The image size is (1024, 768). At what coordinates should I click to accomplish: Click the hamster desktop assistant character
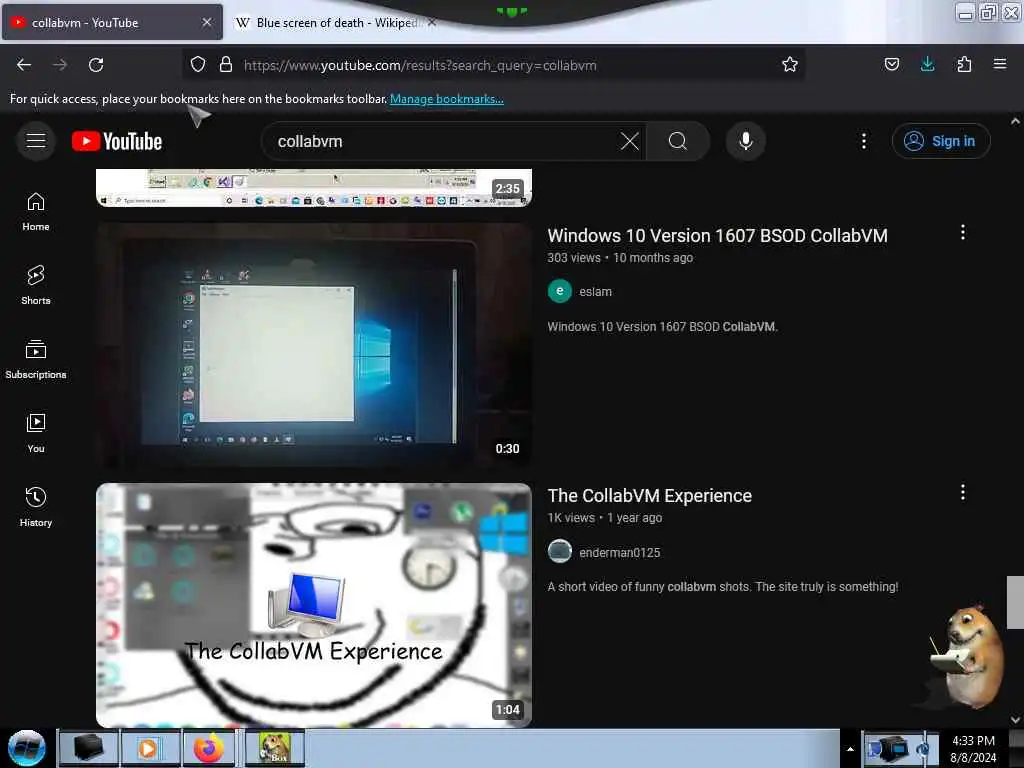968,656
